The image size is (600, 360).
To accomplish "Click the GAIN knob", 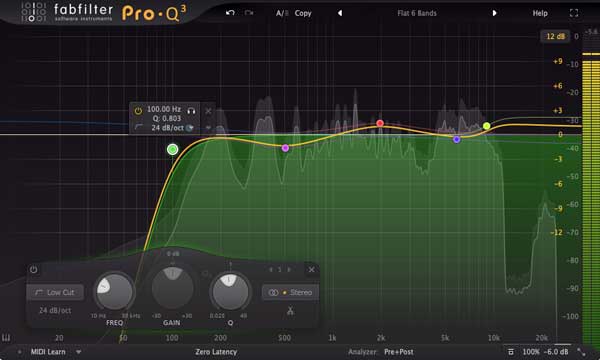I will click(172, 289).
